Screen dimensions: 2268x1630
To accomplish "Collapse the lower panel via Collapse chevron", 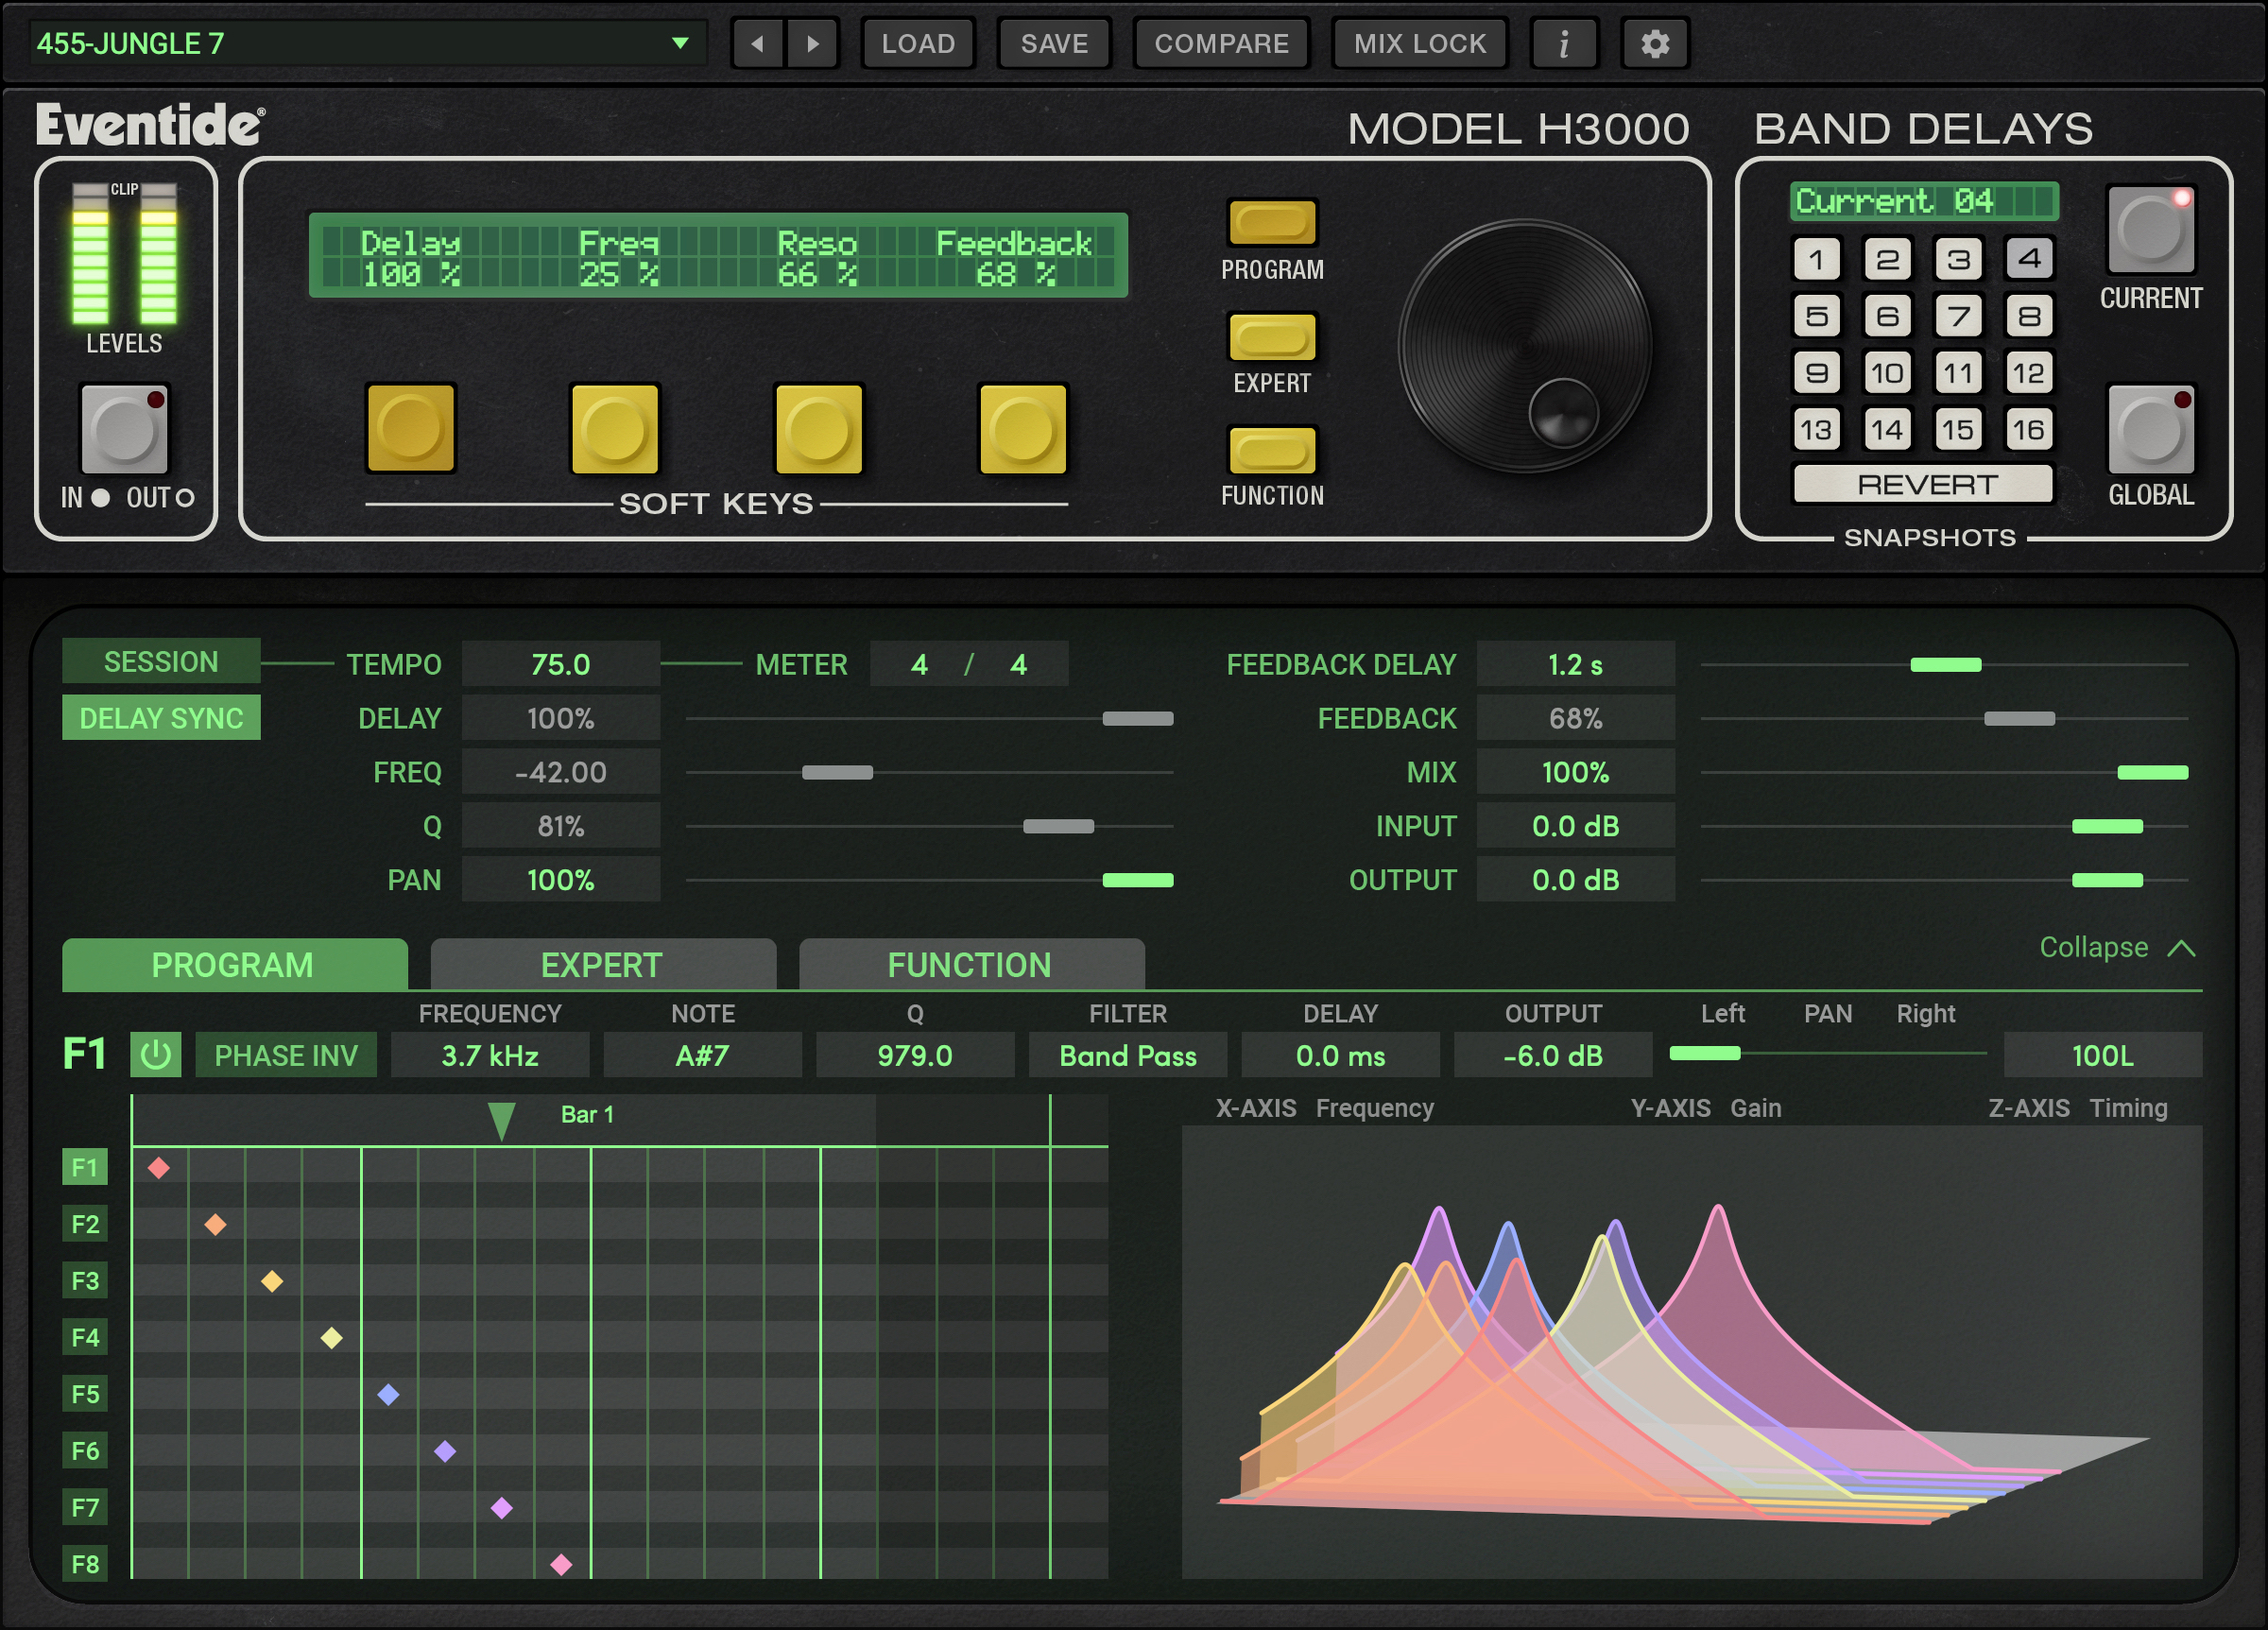I will pos(2117,947).
